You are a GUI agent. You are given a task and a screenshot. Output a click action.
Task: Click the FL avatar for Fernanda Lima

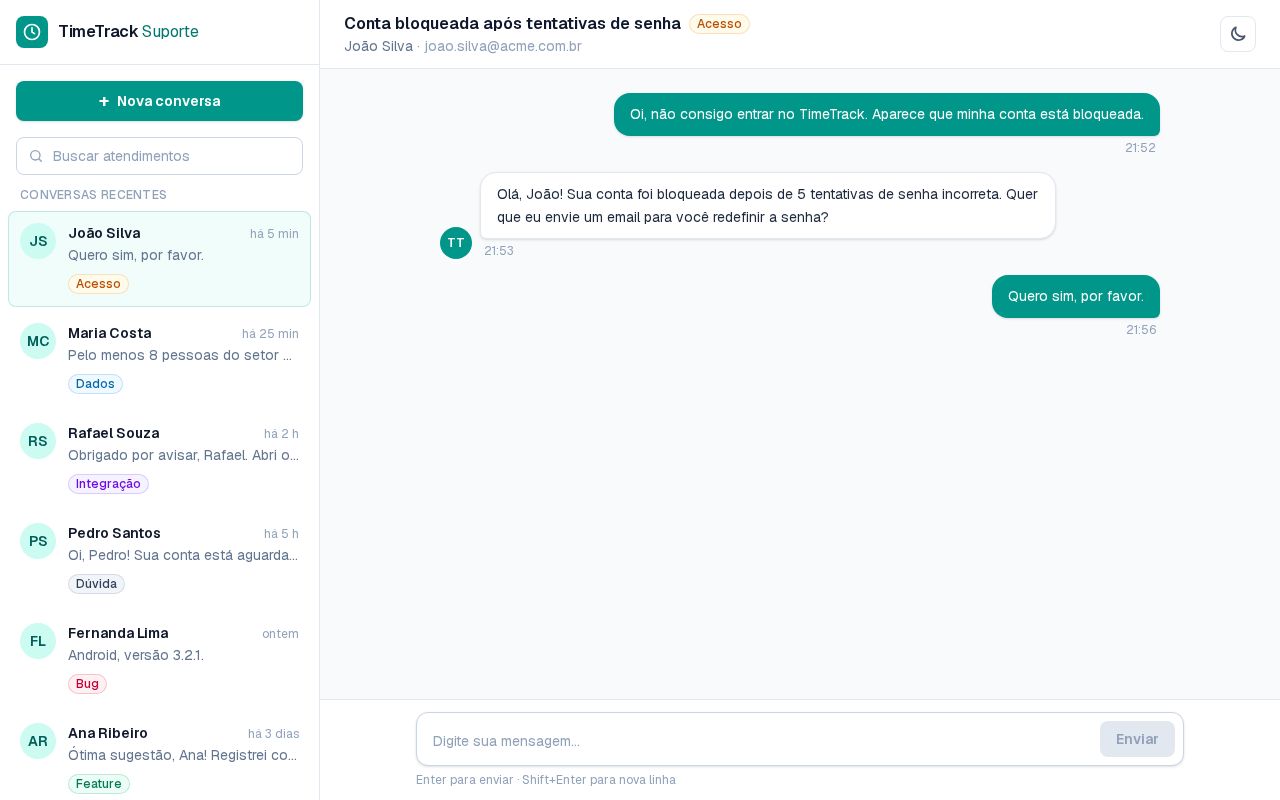pos(38,641)
